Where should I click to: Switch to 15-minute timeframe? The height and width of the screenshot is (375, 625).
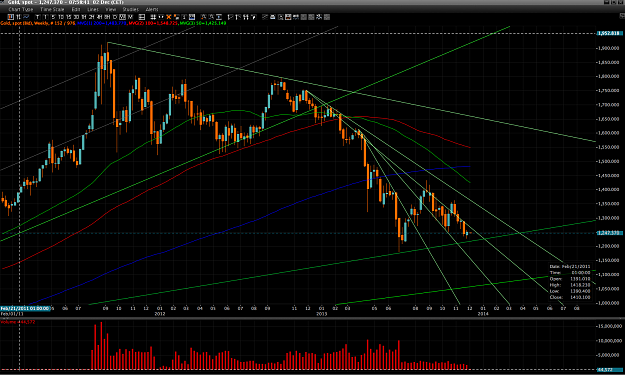point(69,17)
